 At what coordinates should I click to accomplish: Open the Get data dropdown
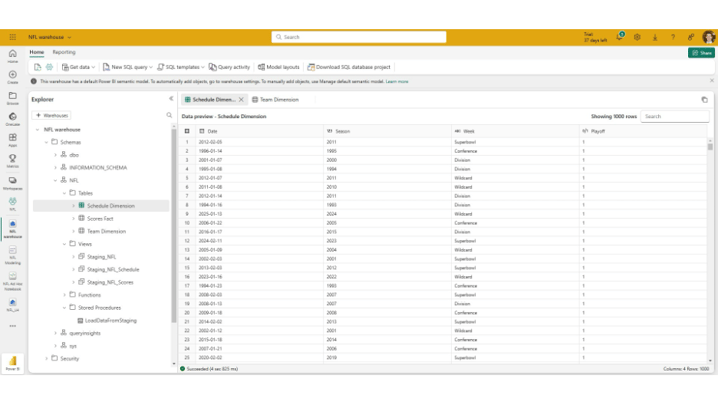click(79, 67)
